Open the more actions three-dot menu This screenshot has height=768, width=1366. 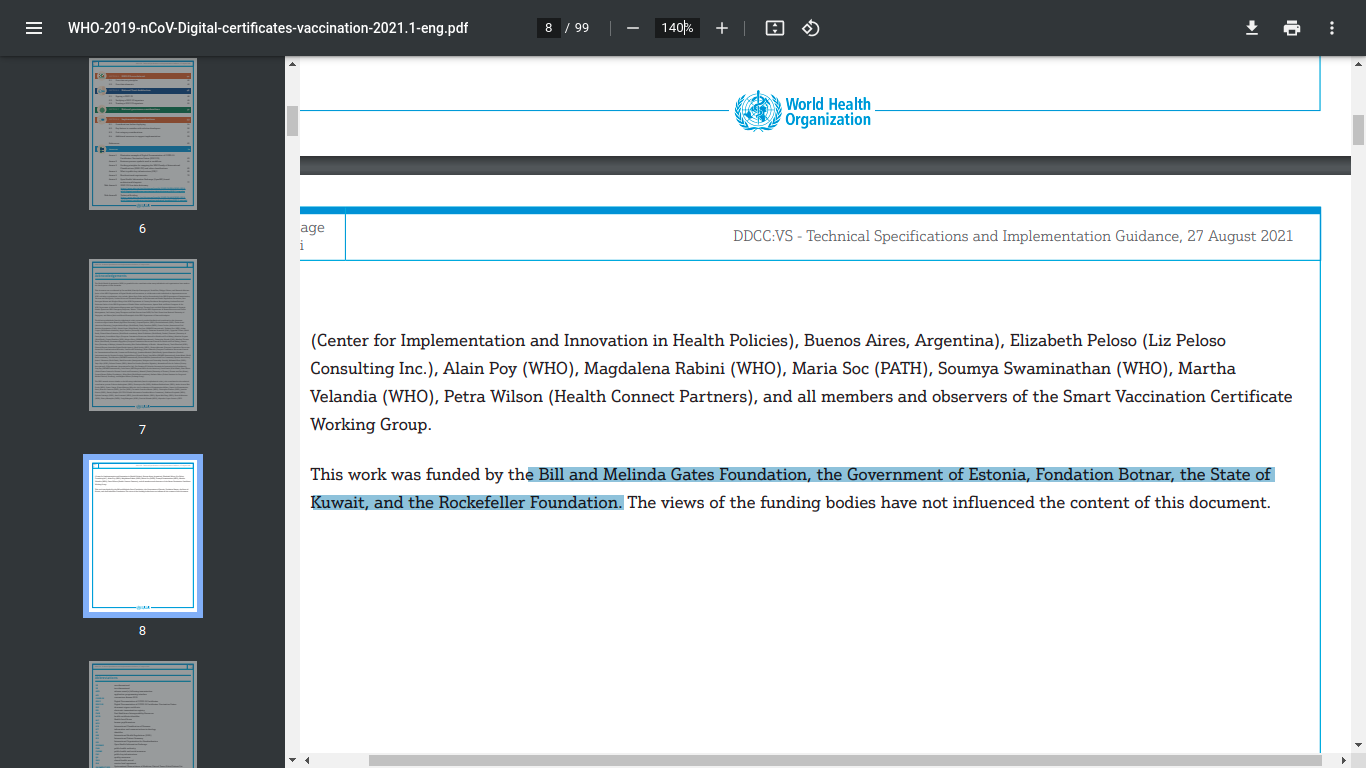1332,28
